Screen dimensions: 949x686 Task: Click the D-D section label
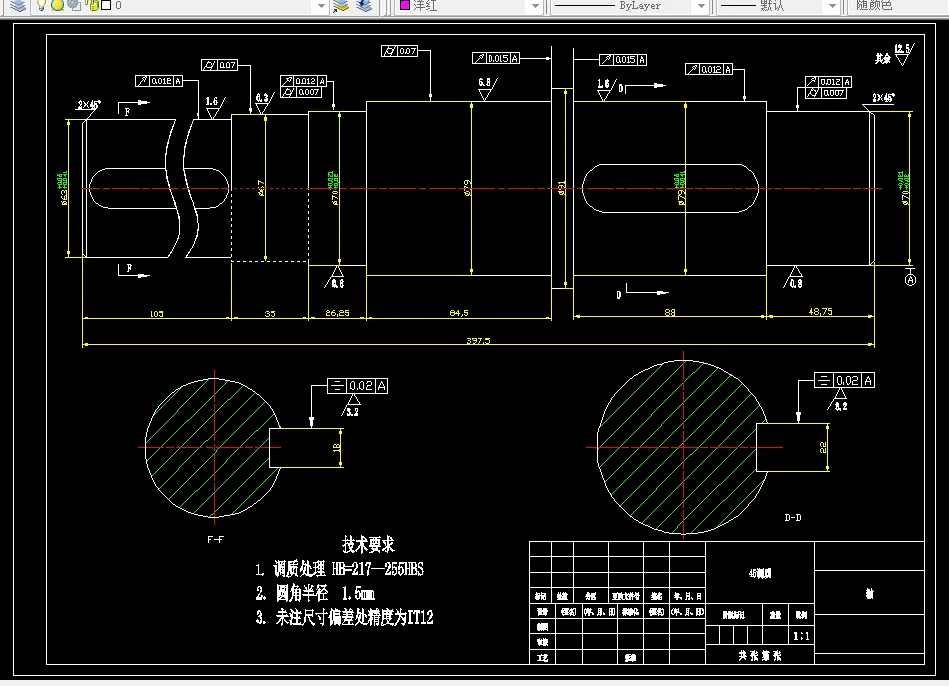[x=793, y=518]
